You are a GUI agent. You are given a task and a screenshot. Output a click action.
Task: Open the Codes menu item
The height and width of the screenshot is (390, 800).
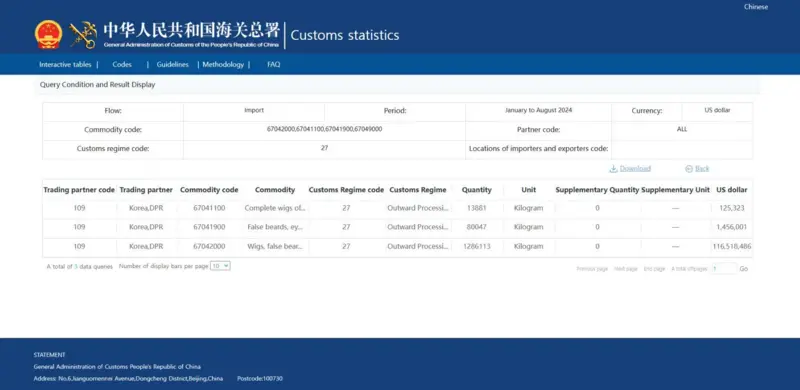pyautogui.click(x=122, y=64)
